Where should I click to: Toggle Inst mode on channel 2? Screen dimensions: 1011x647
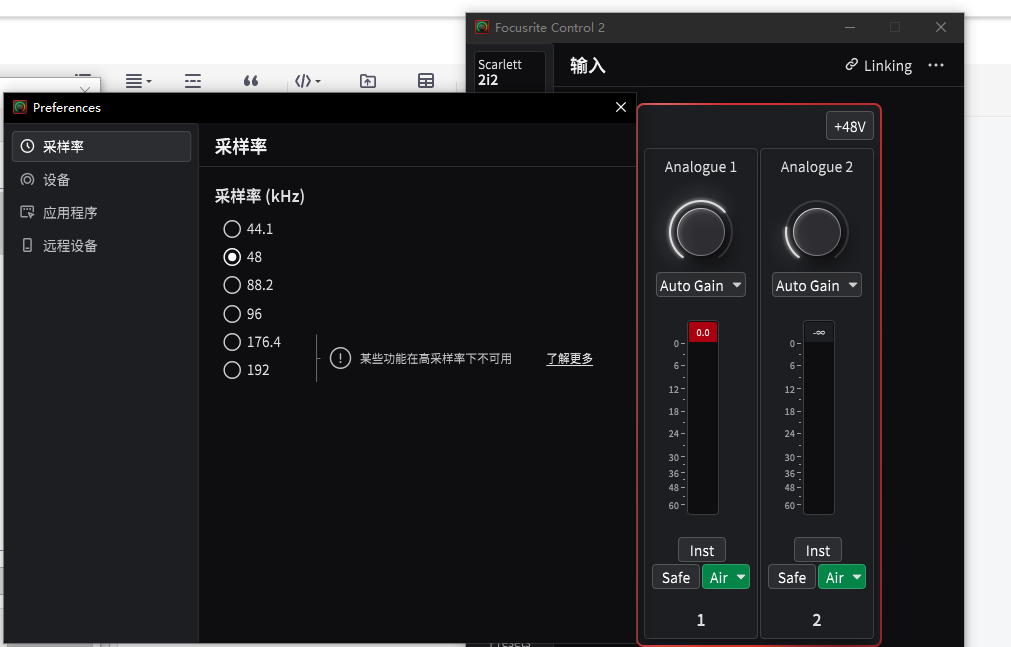[818, 550]
